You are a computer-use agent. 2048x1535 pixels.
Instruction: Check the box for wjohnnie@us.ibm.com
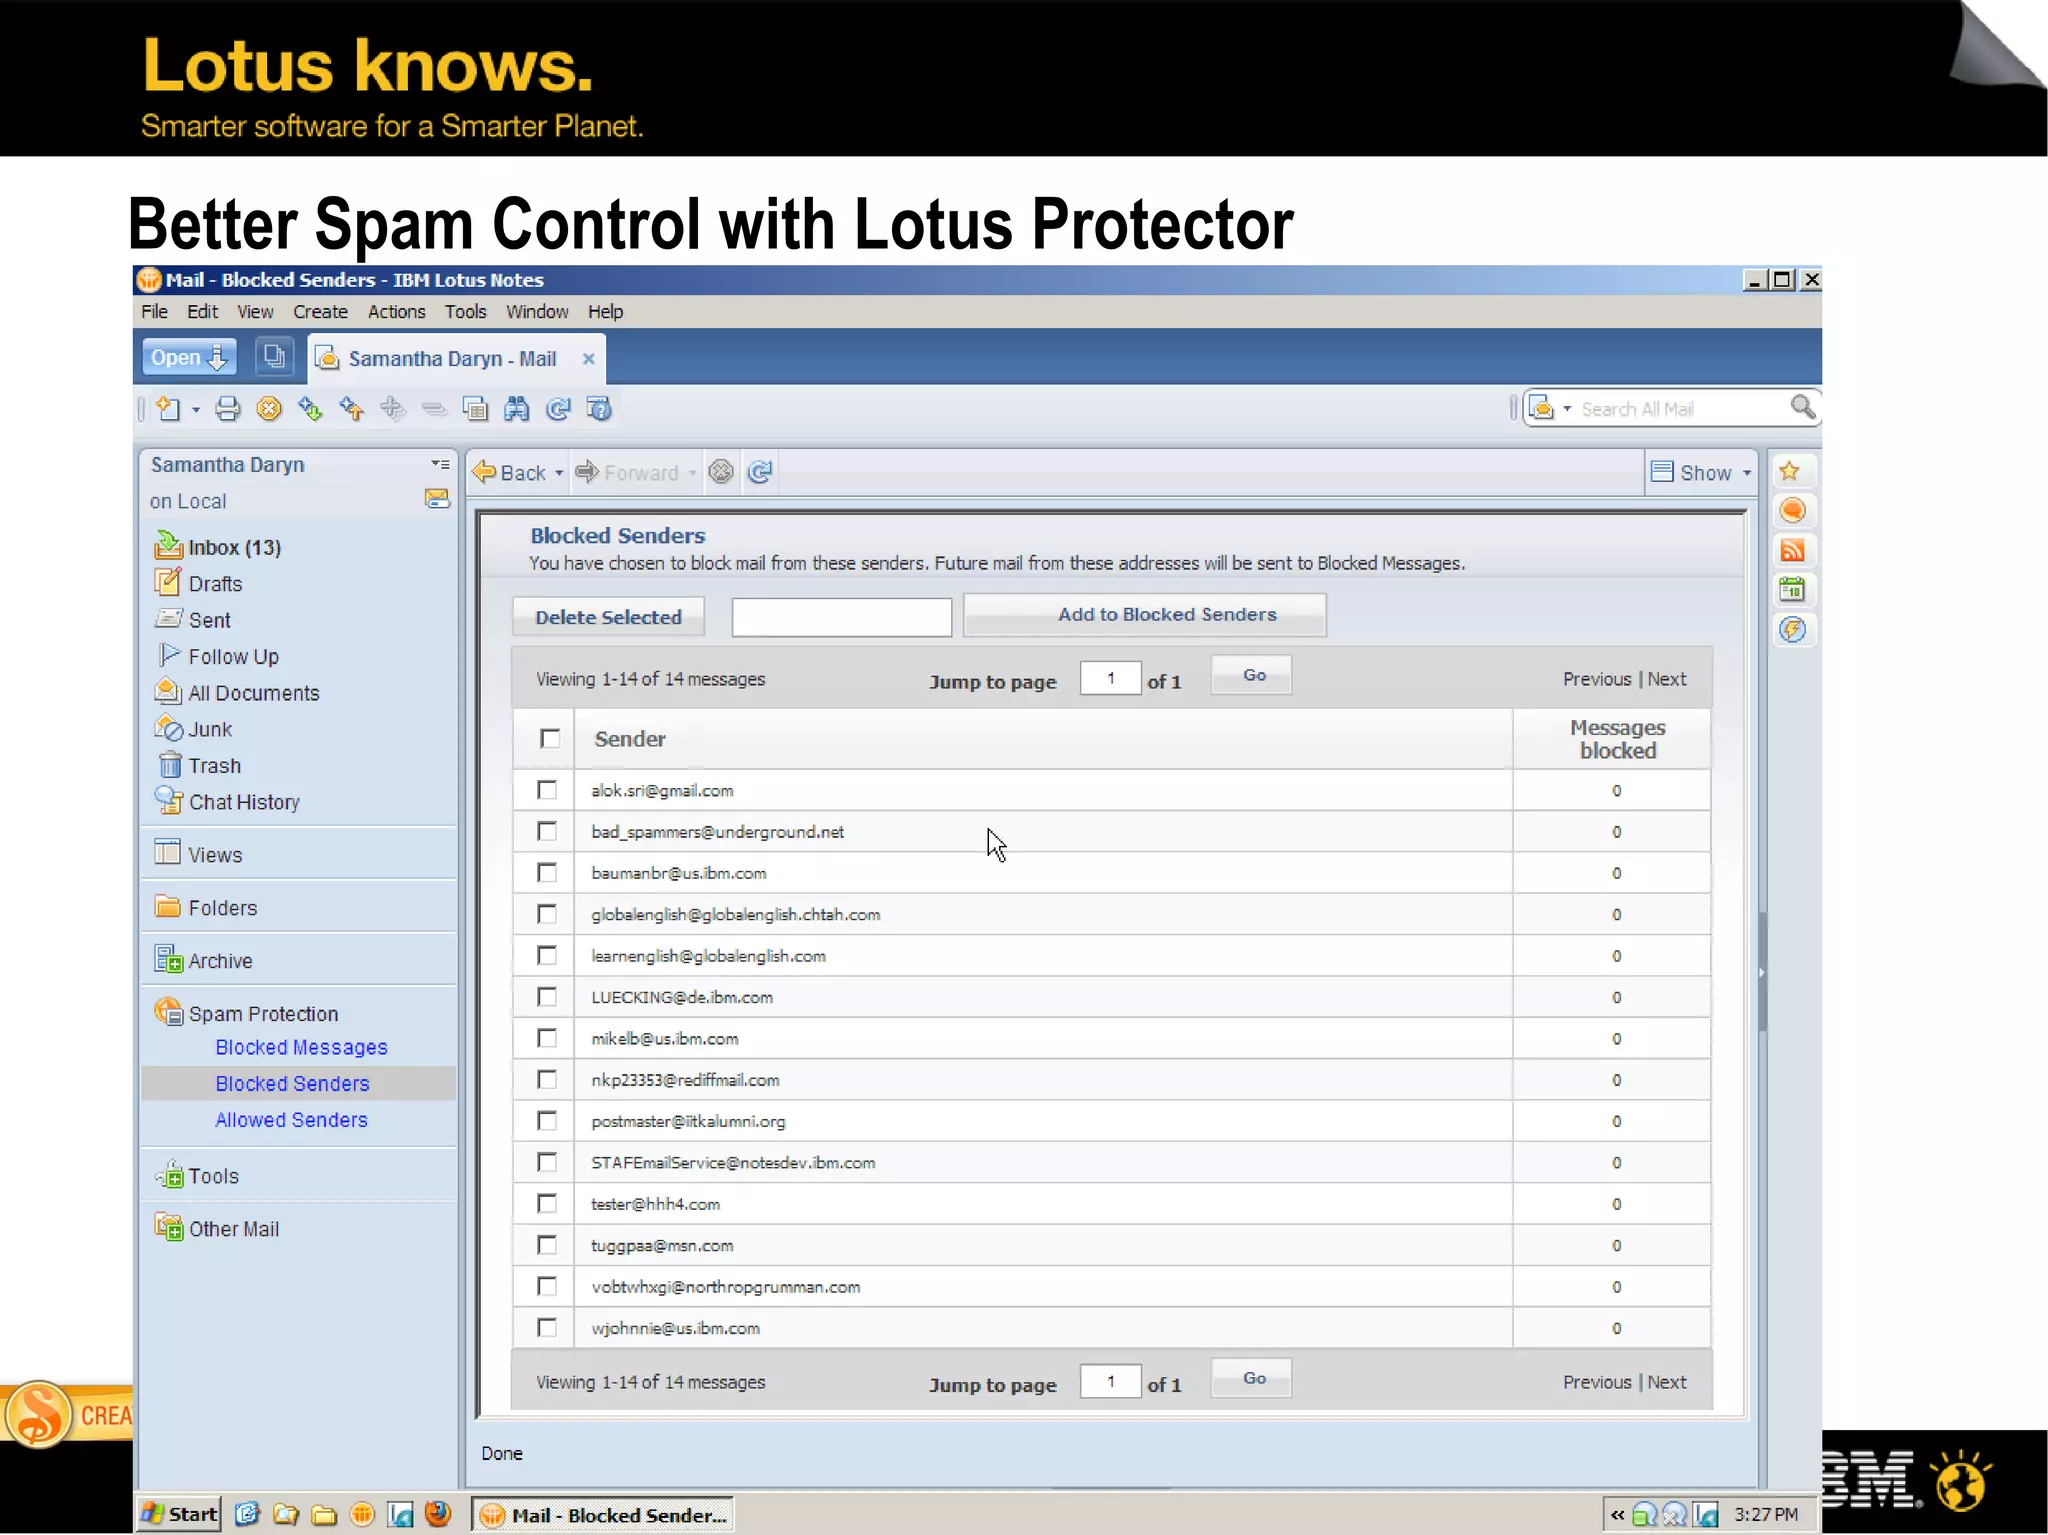click(x=547, y=1328)
